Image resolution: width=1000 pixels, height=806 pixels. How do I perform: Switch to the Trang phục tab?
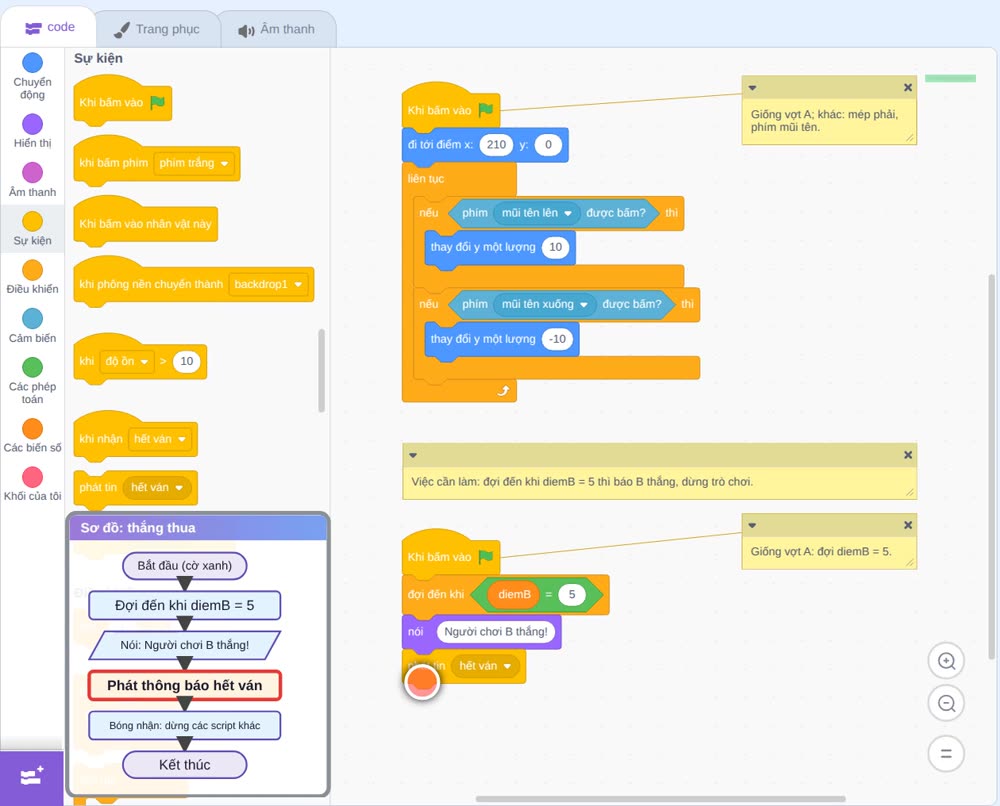tap(157, 29)
